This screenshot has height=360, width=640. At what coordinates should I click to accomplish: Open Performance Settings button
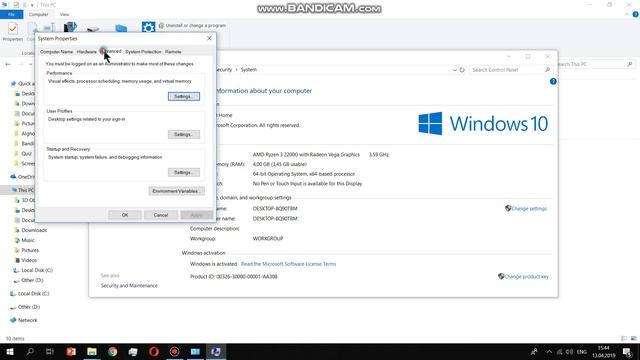(184, 96)
